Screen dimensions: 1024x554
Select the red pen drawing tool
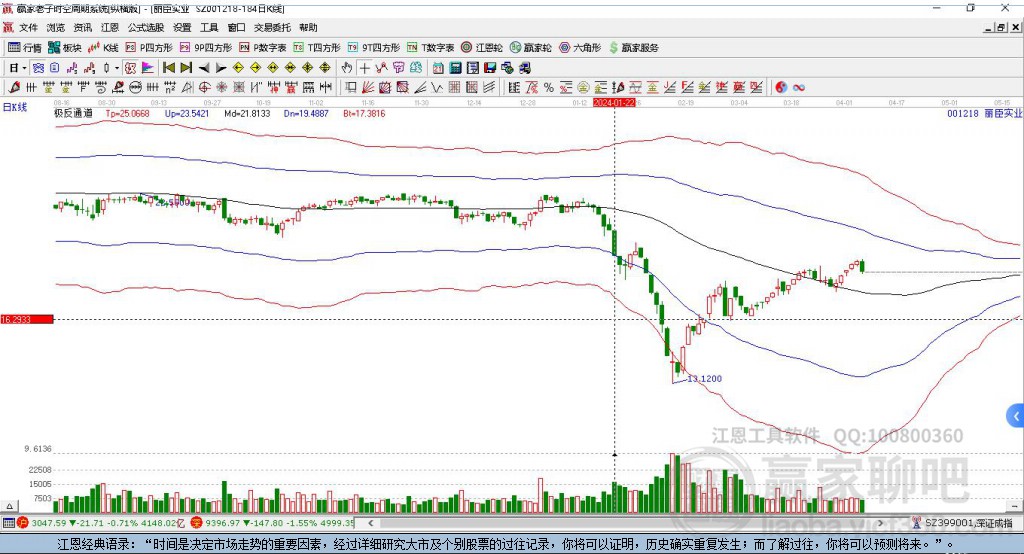14,88
